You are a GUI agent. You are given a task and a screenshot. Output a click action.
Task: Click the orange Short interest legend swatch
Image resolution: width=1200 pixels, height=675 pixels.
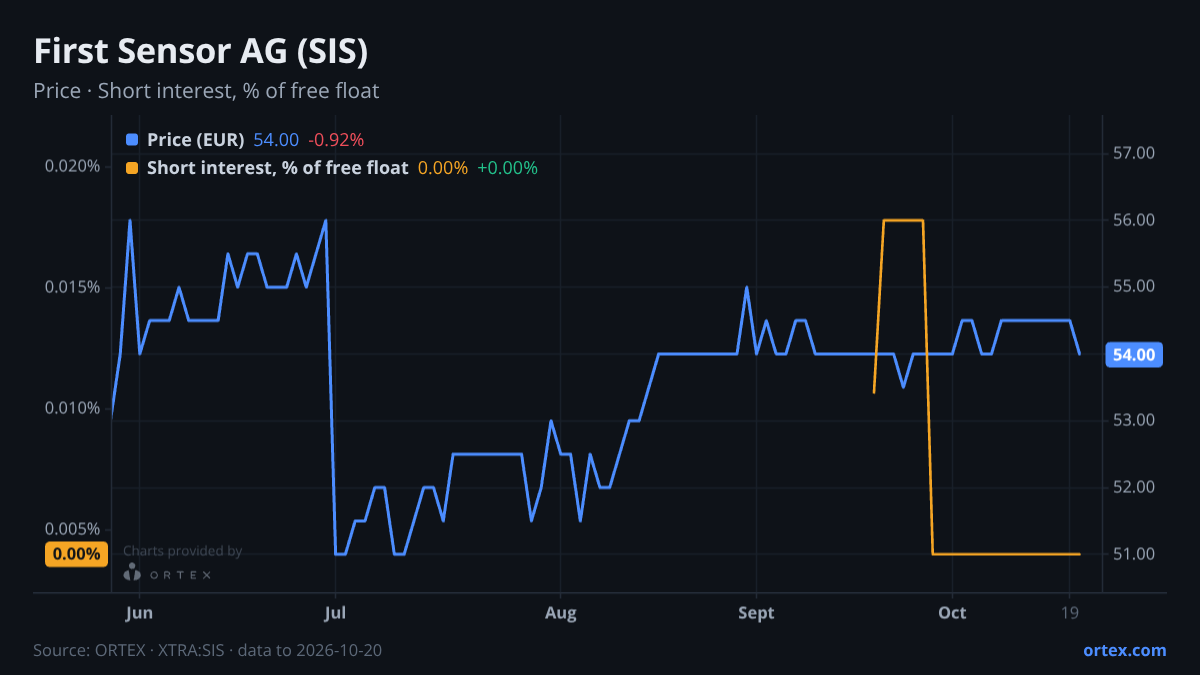pyautogui.click(x=132, y=168)
